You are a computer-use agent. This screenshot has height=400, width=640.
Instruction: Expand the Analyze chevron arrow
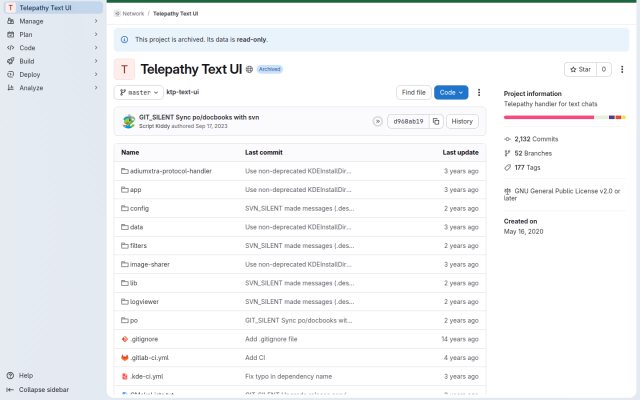pyautogui.click(x=96, y=88)
